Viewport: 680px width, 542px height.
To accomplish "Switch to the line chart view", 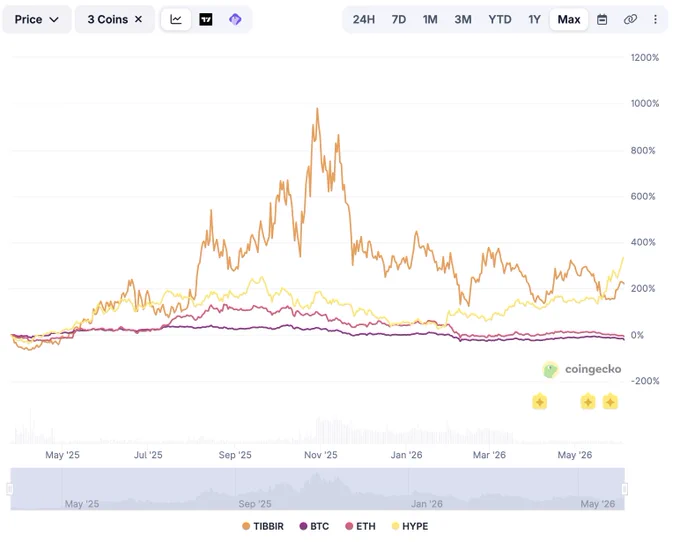I will pos(176,20).
